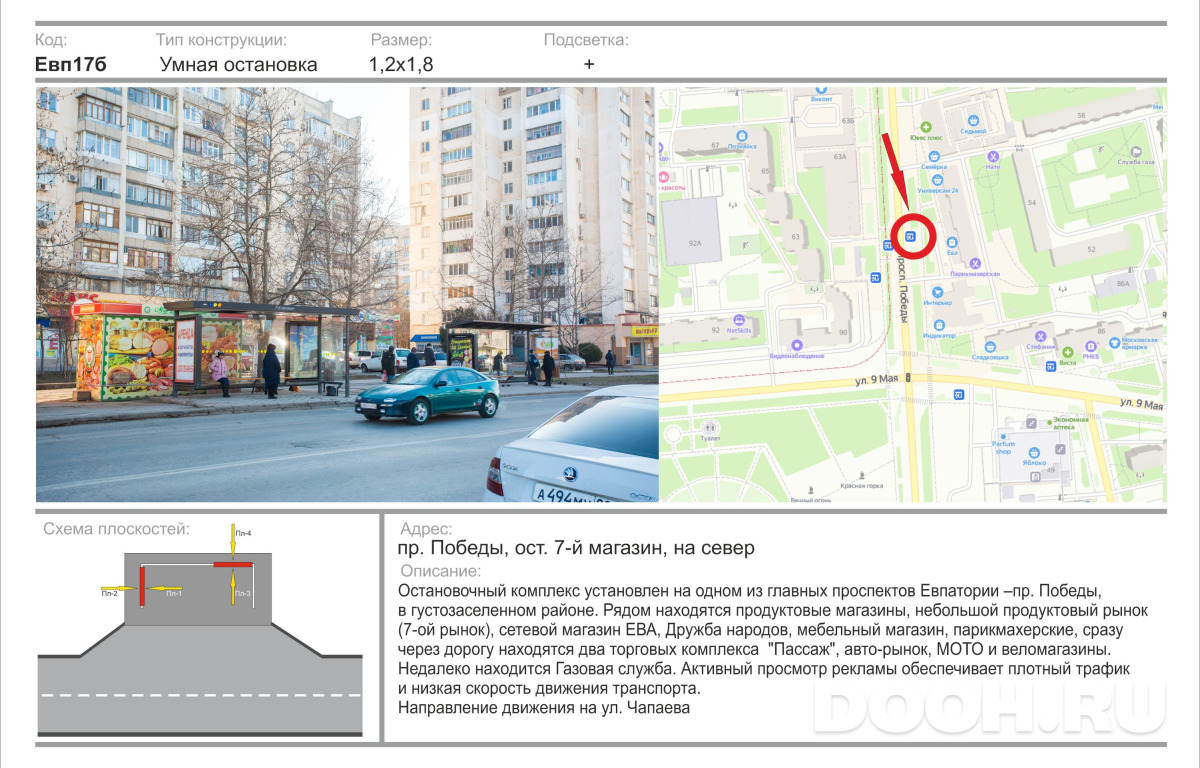Click the size value 1,2x1,8
The height and width of the screenshot is (768, 1200).
point(401,65)
